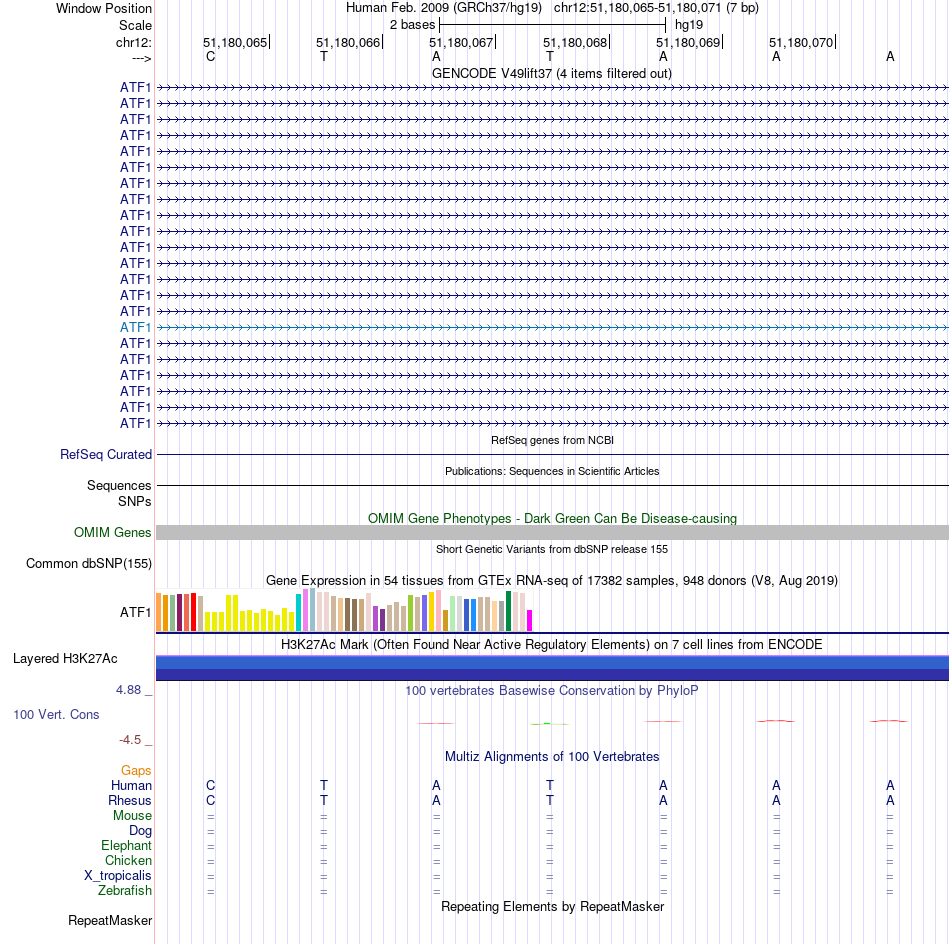Click the chr12: ruler label

click(x=134, y=42)
